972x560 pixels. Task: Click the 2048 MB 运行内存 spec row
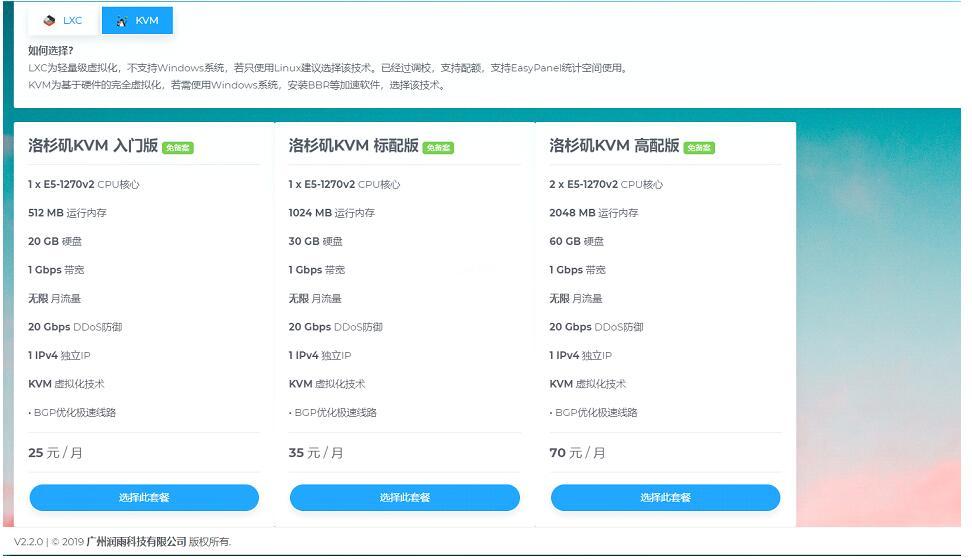[593, 213]
